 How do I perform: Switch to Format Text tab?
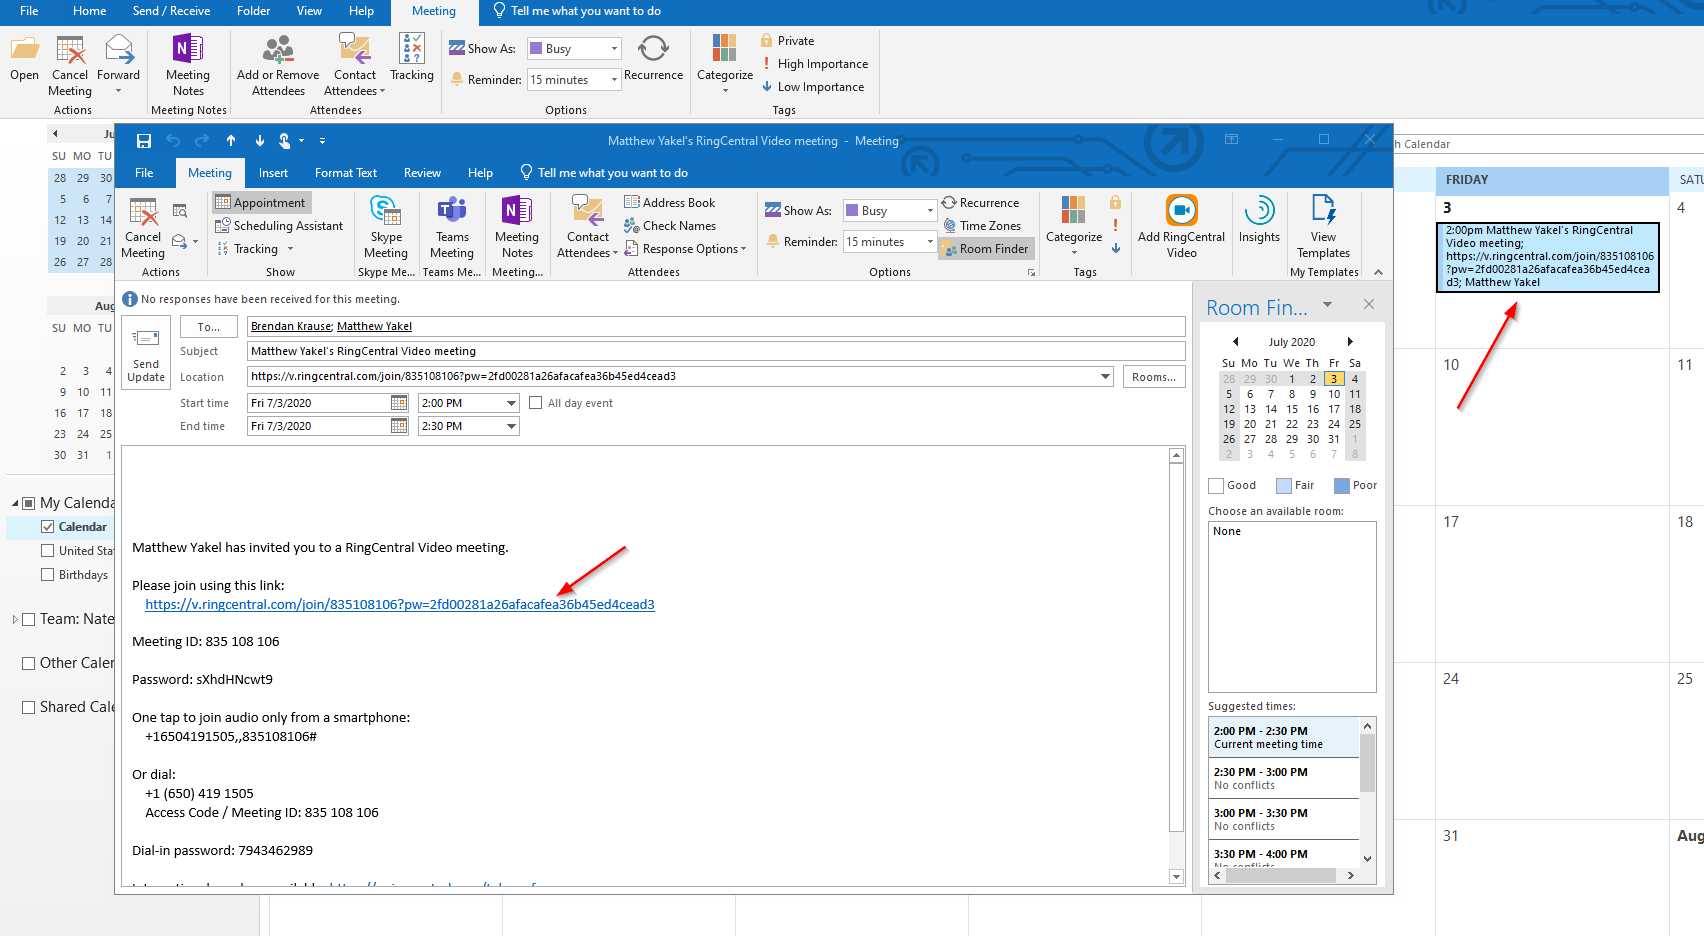pyautogui.click(x=346, y=173)
